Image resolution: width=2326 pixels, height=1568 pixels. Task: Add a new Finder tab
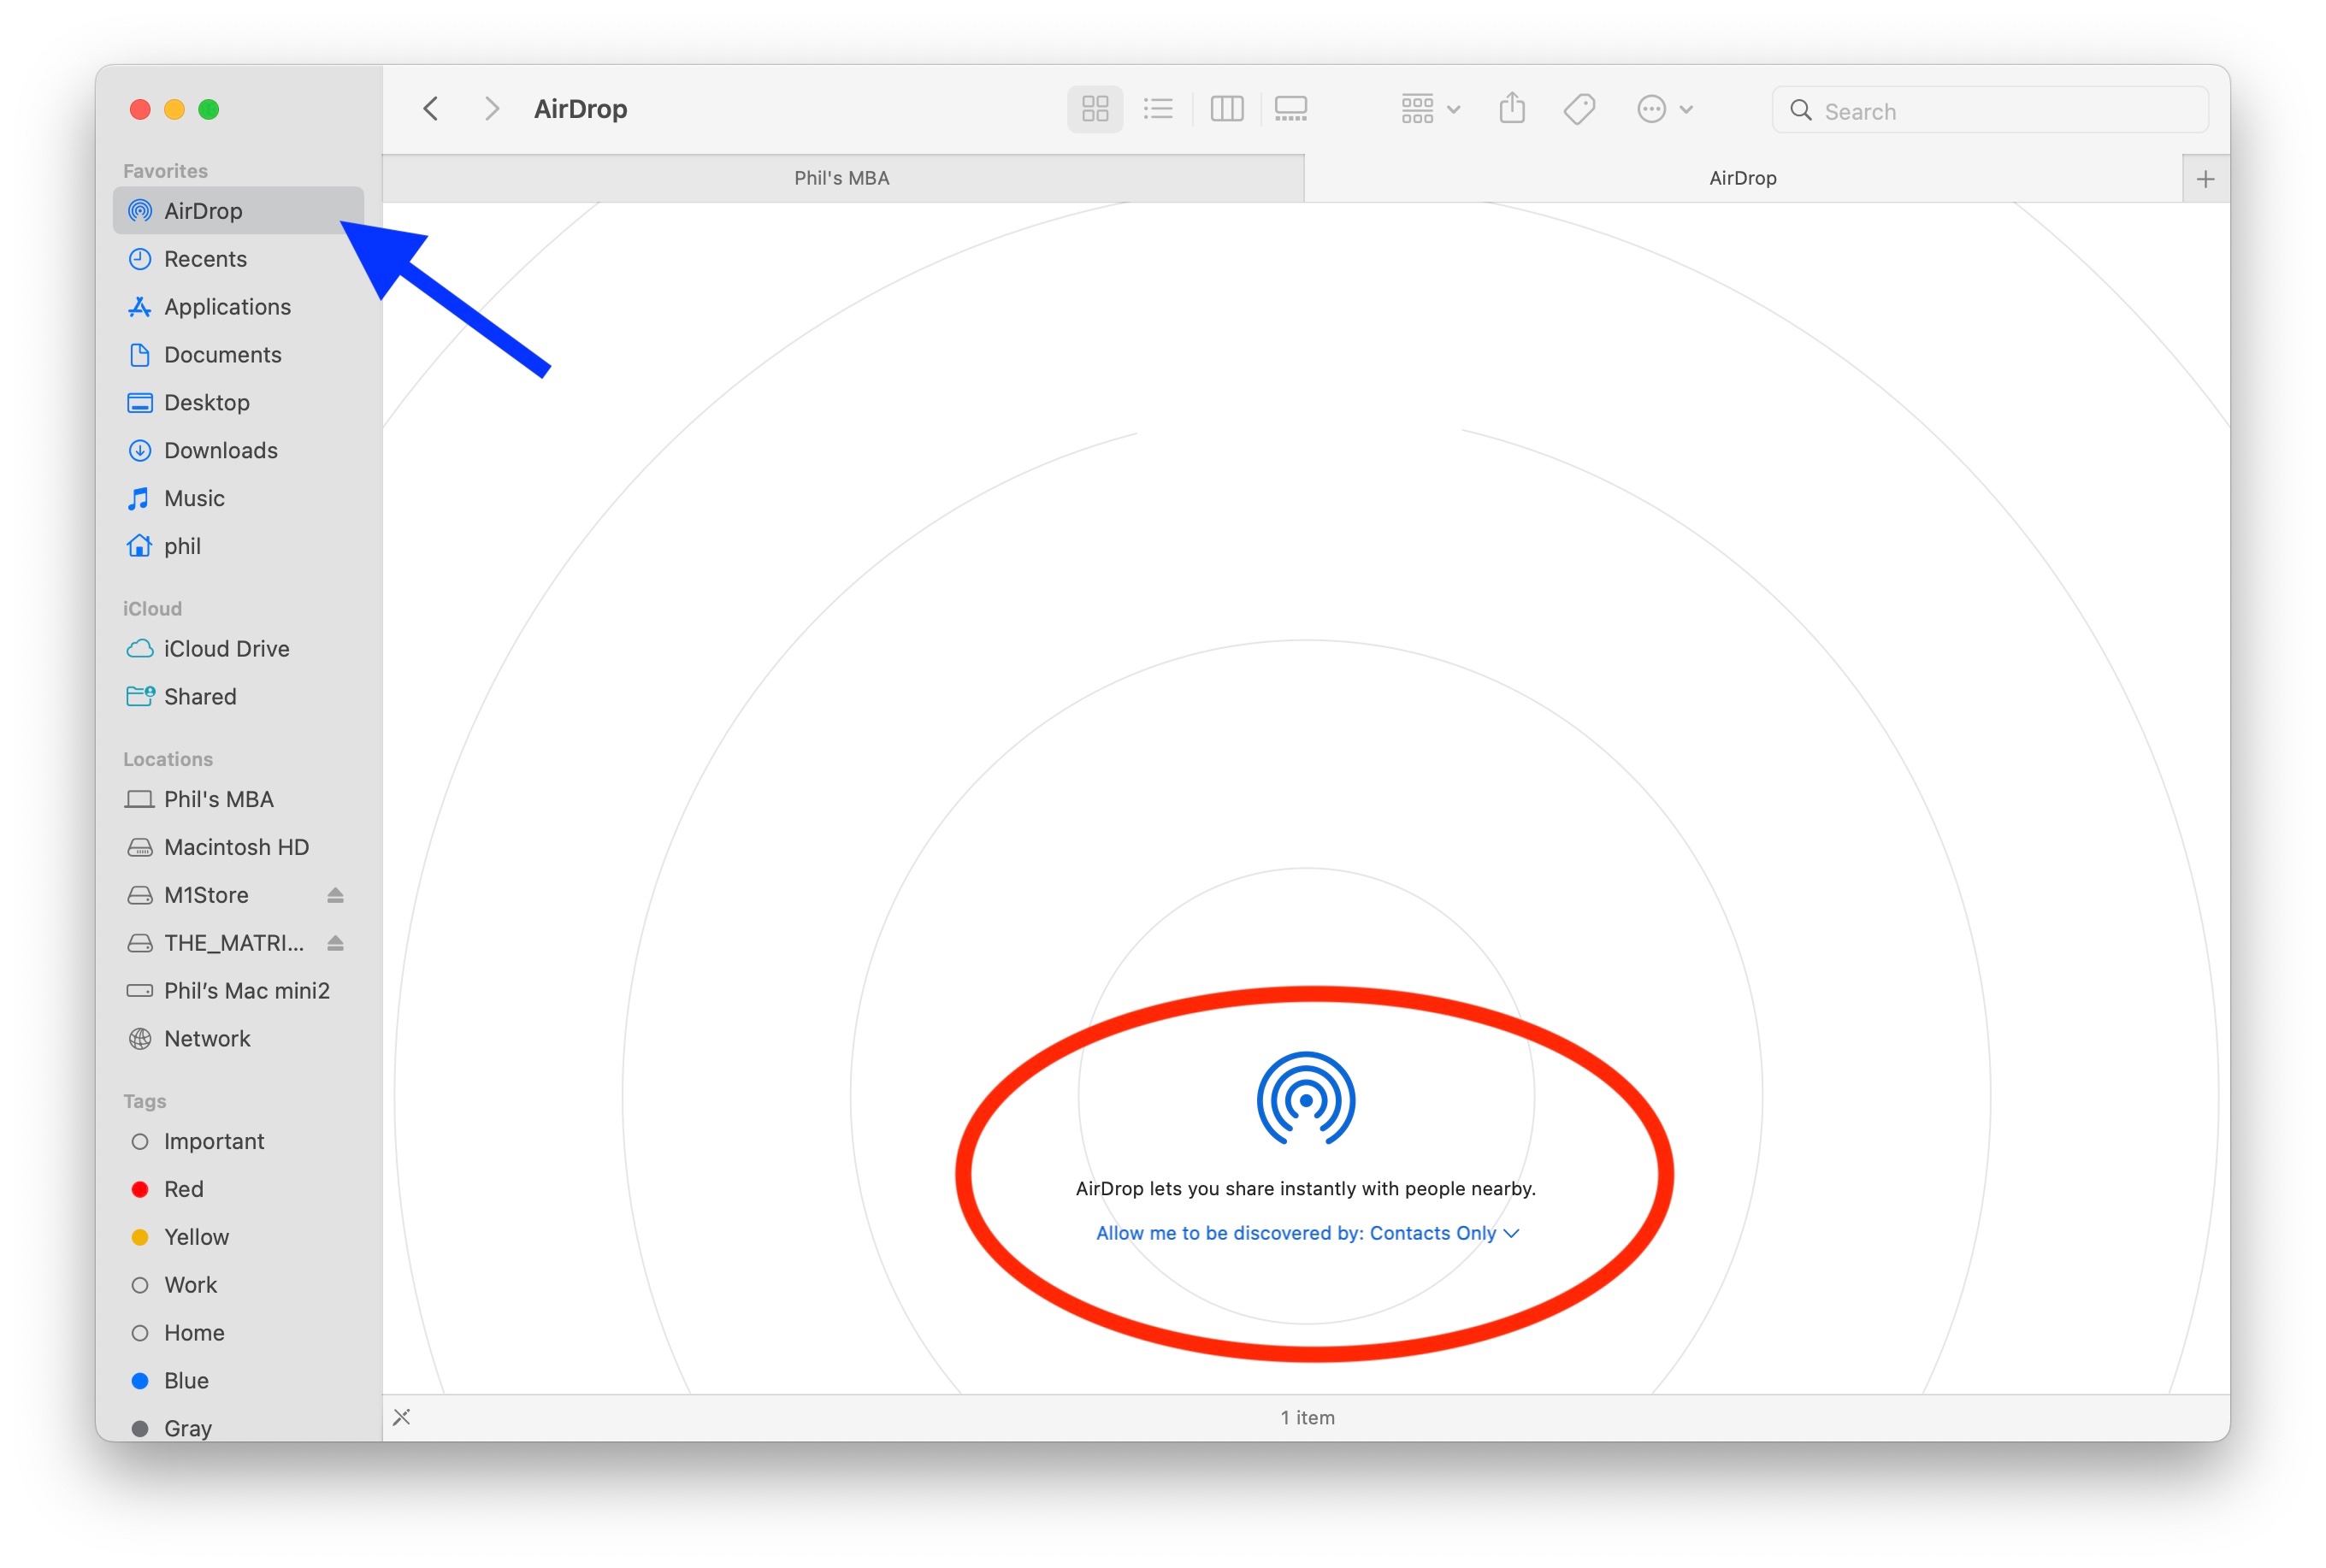[2205, 179]
